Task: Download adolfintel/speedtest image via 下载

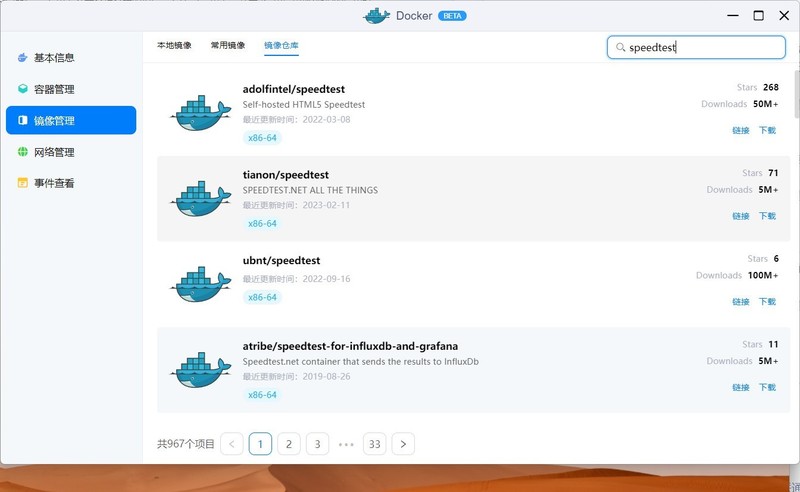Action: (767, 130)
